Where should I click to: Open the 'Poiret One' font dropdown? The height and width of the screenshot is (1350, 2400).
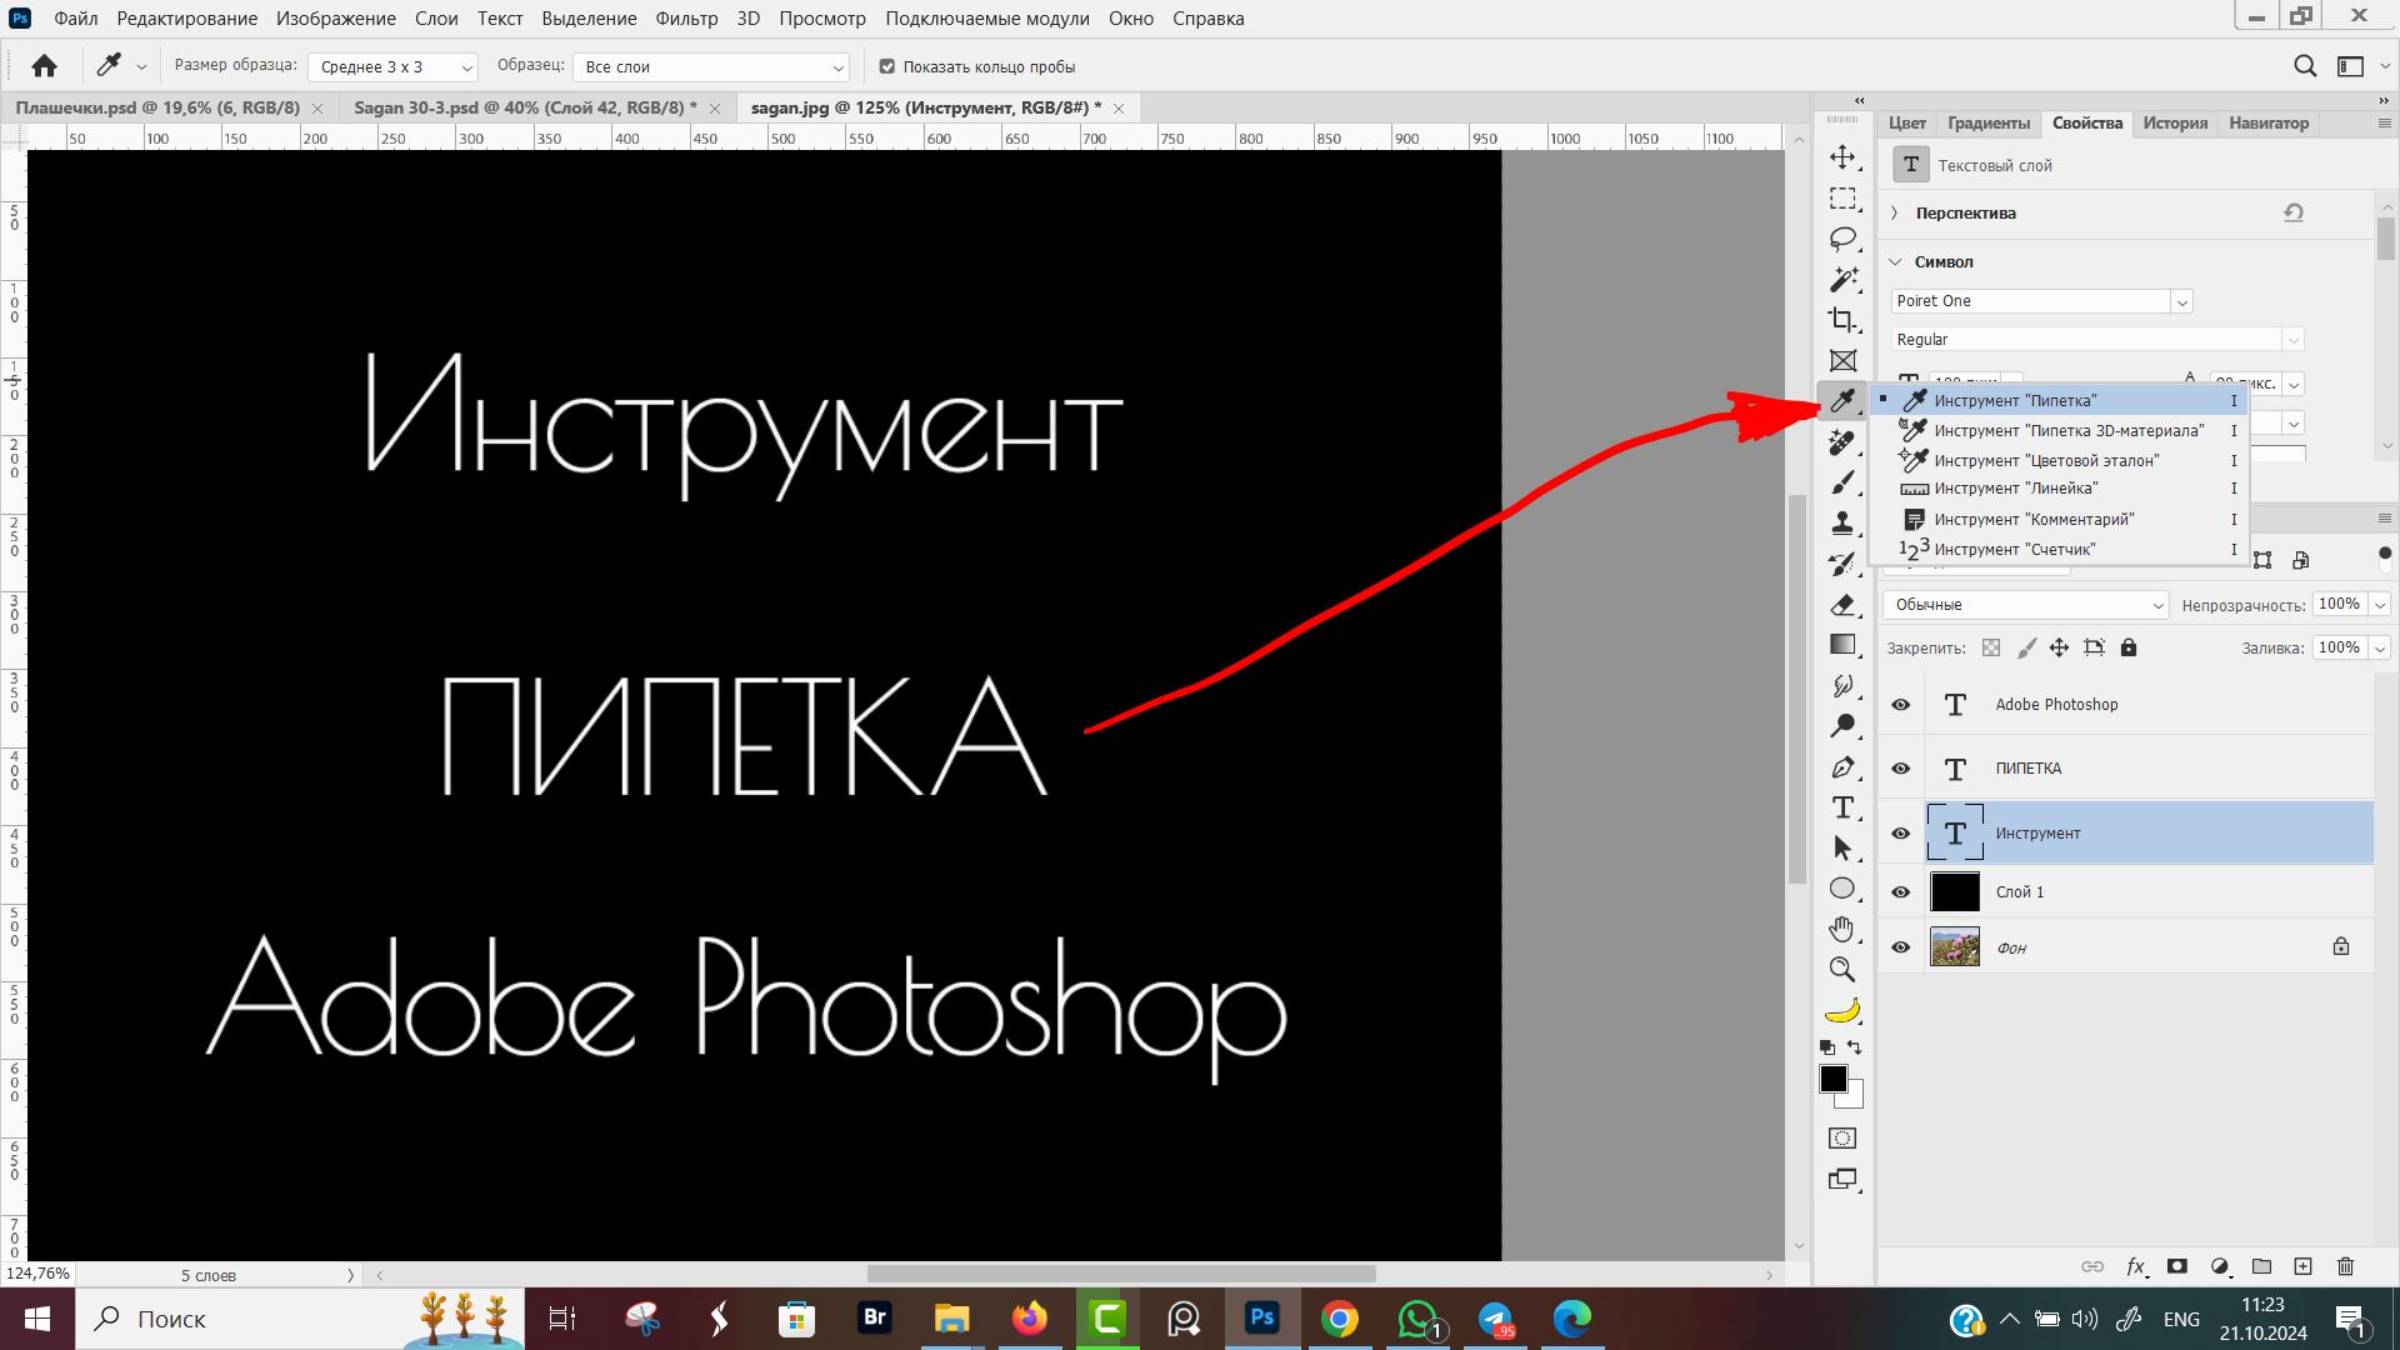click(2181, 301)
